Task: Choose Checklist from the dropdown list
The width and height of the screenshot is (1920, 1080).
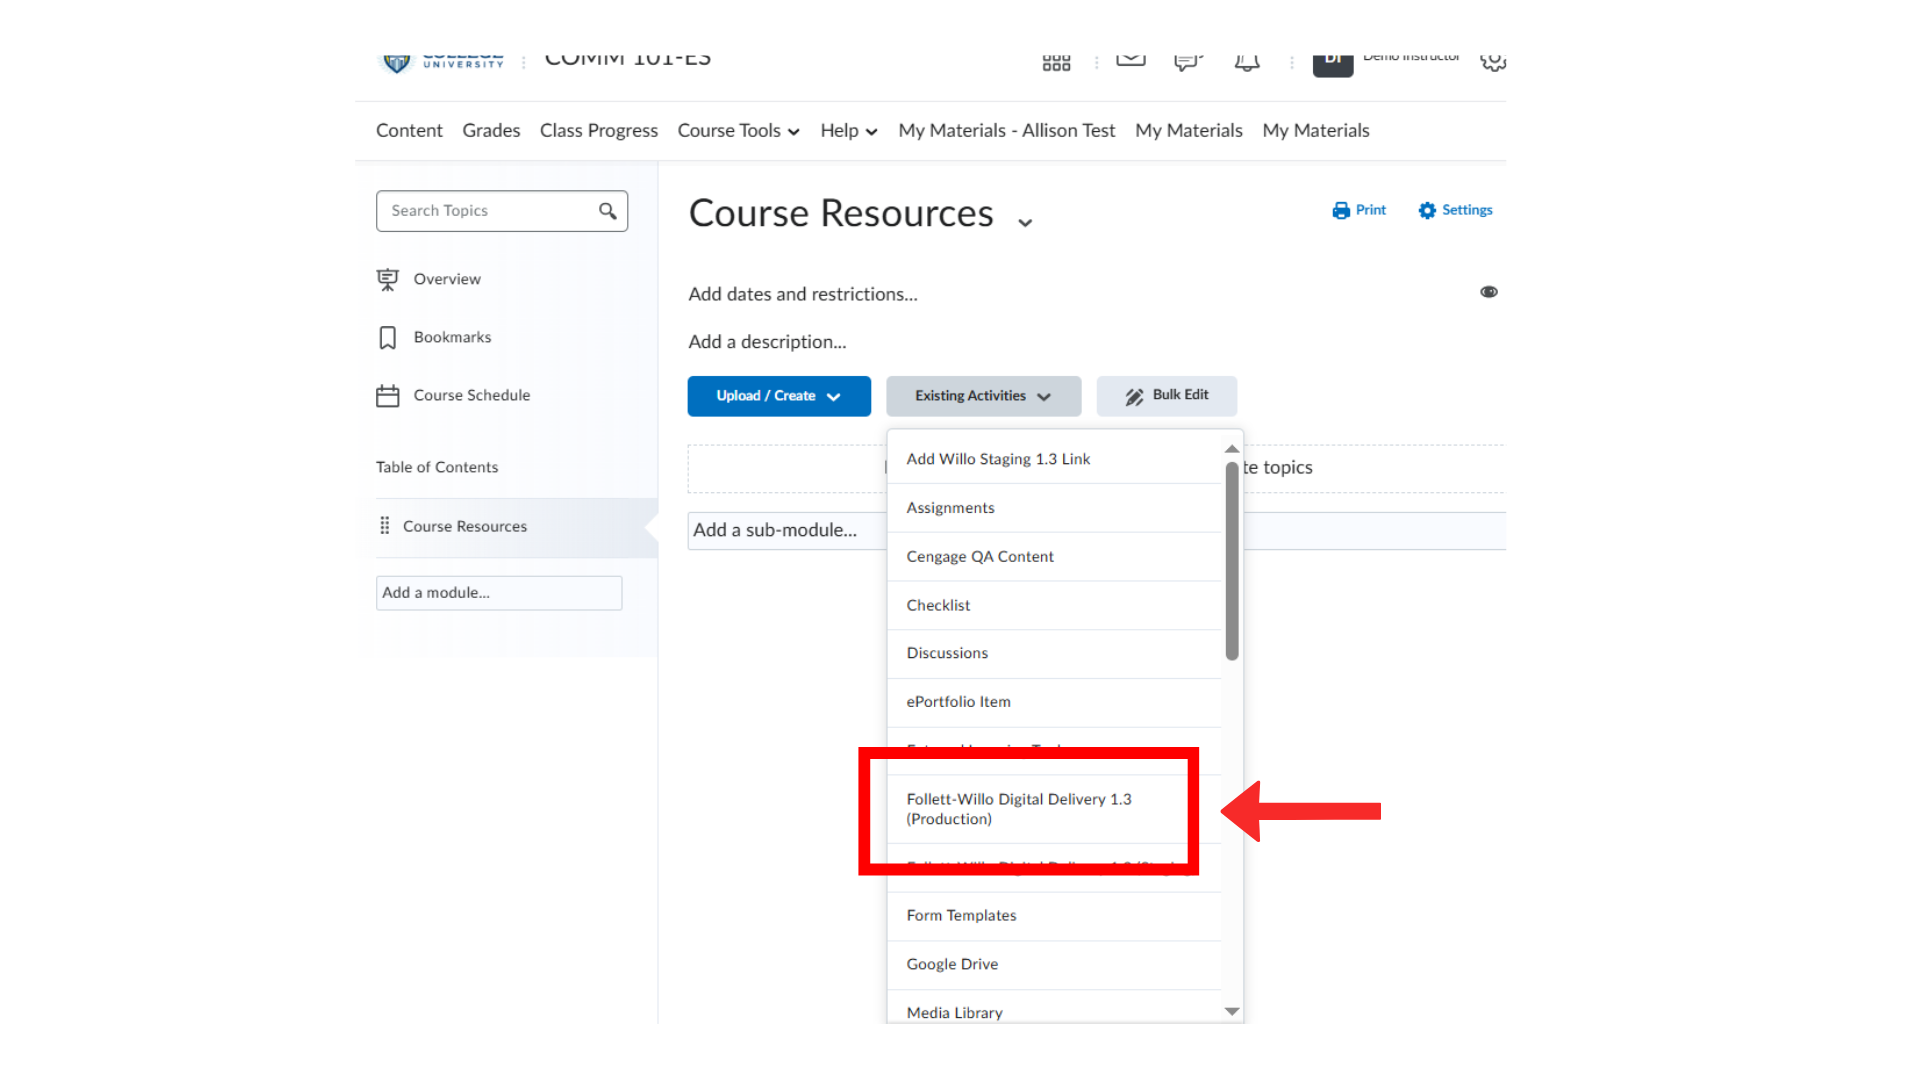Action: point(1054,605)
